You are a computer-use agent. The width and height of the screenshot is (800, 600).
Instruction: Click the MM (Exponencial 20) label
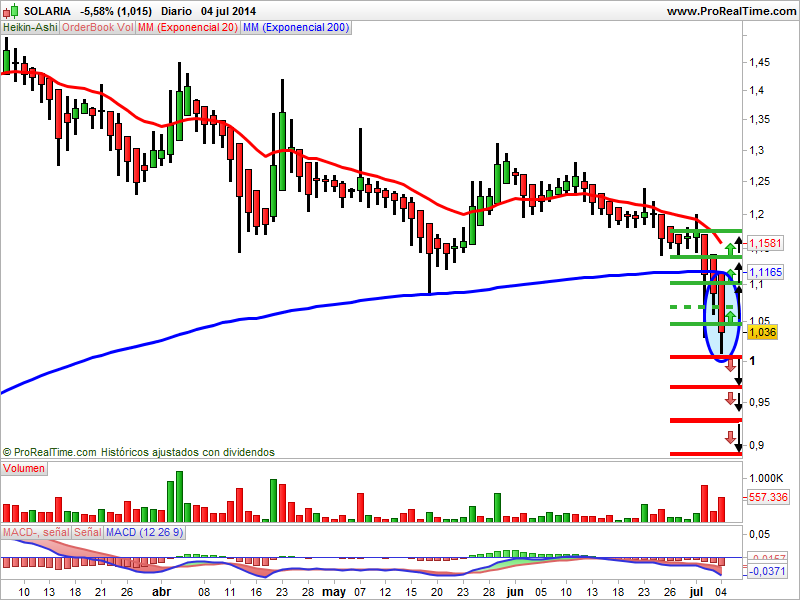[188, 28]
